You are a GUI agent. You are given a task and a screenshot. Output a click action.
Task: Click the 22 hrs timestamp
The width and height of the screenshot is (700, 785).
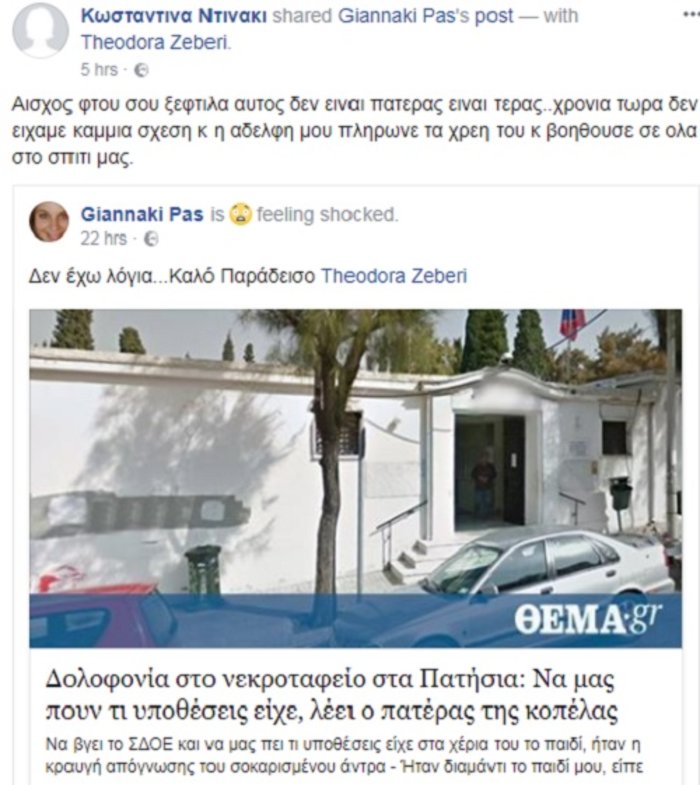pos(104,238)
